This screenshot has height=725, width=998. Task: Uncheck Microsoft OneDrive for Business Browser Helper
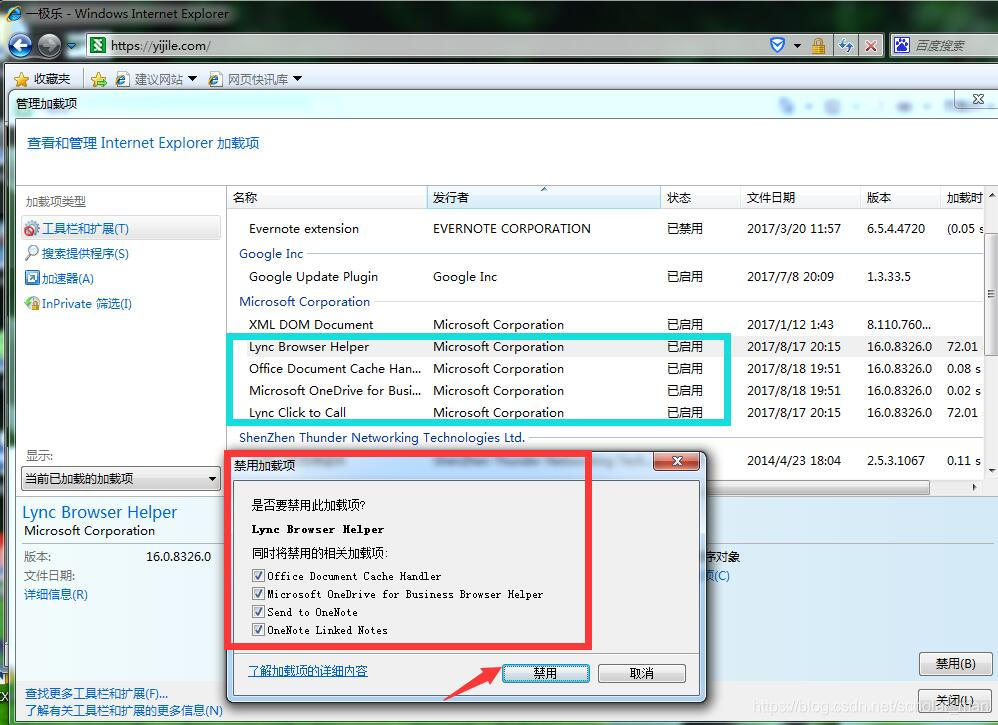(x=258, y=593)
